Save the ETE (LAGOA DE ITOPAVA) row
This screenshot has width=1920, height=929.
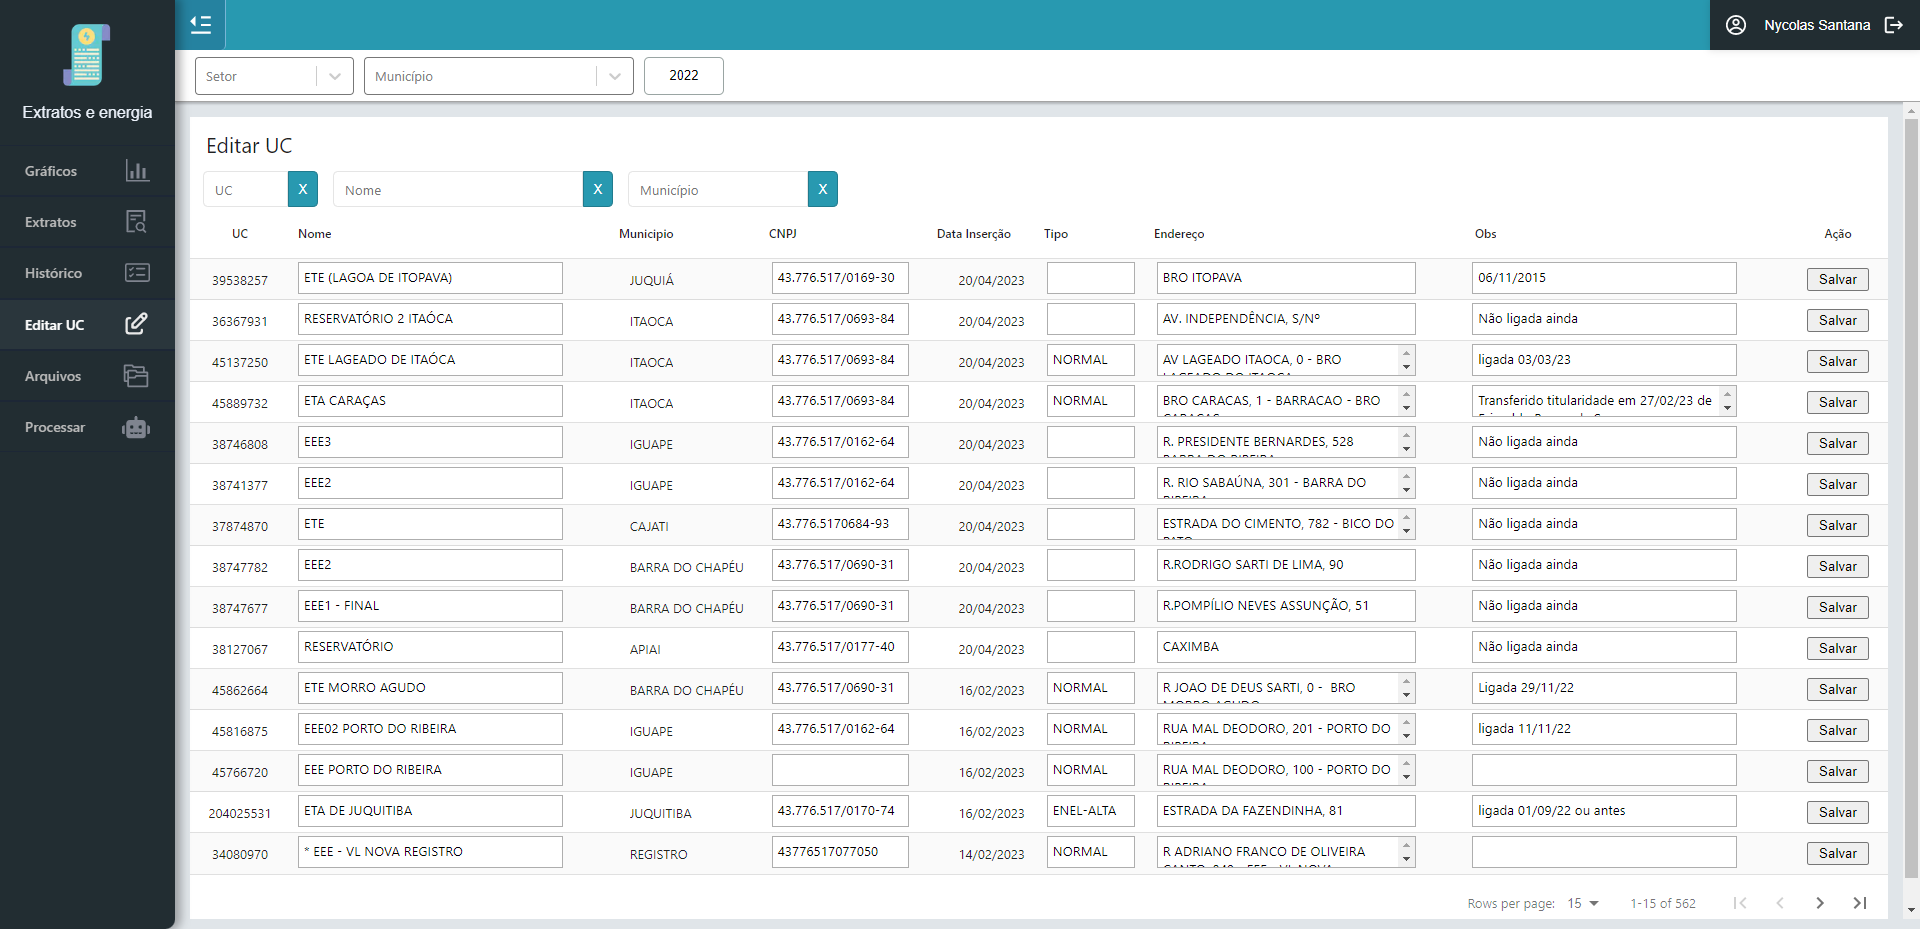point(1837,280)
